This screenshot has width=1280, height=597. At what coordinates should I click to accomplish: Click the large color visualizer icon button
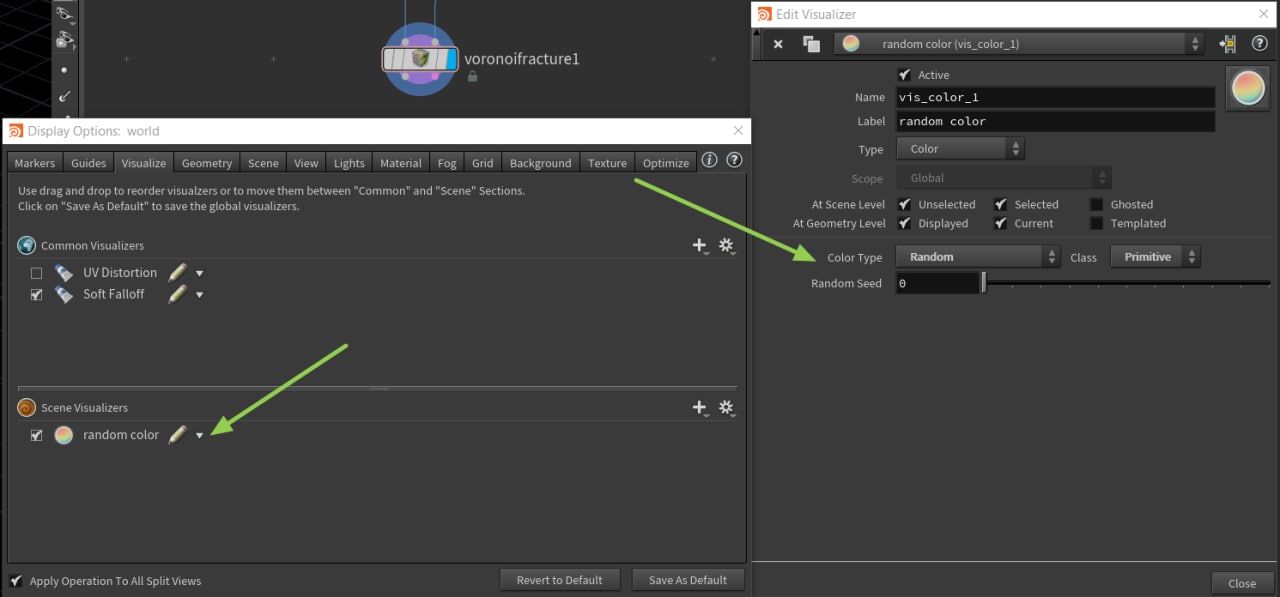tap(1247, 88)
